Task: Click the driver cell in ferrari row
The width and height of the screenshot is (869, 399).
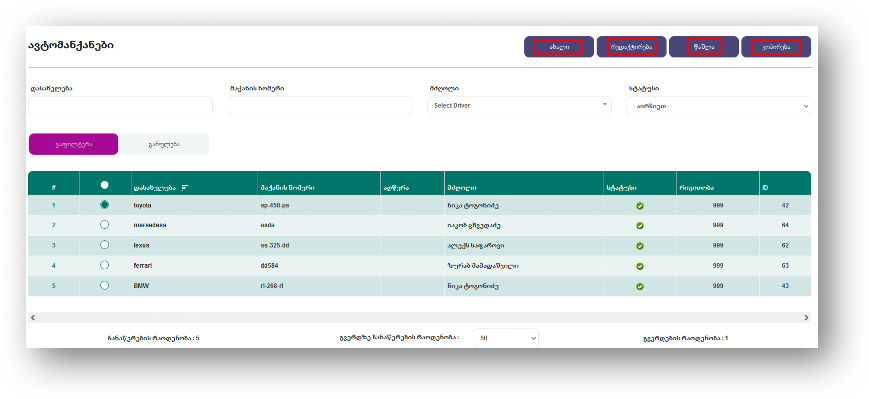Action: pyautogui.click(x=524, y=266)
